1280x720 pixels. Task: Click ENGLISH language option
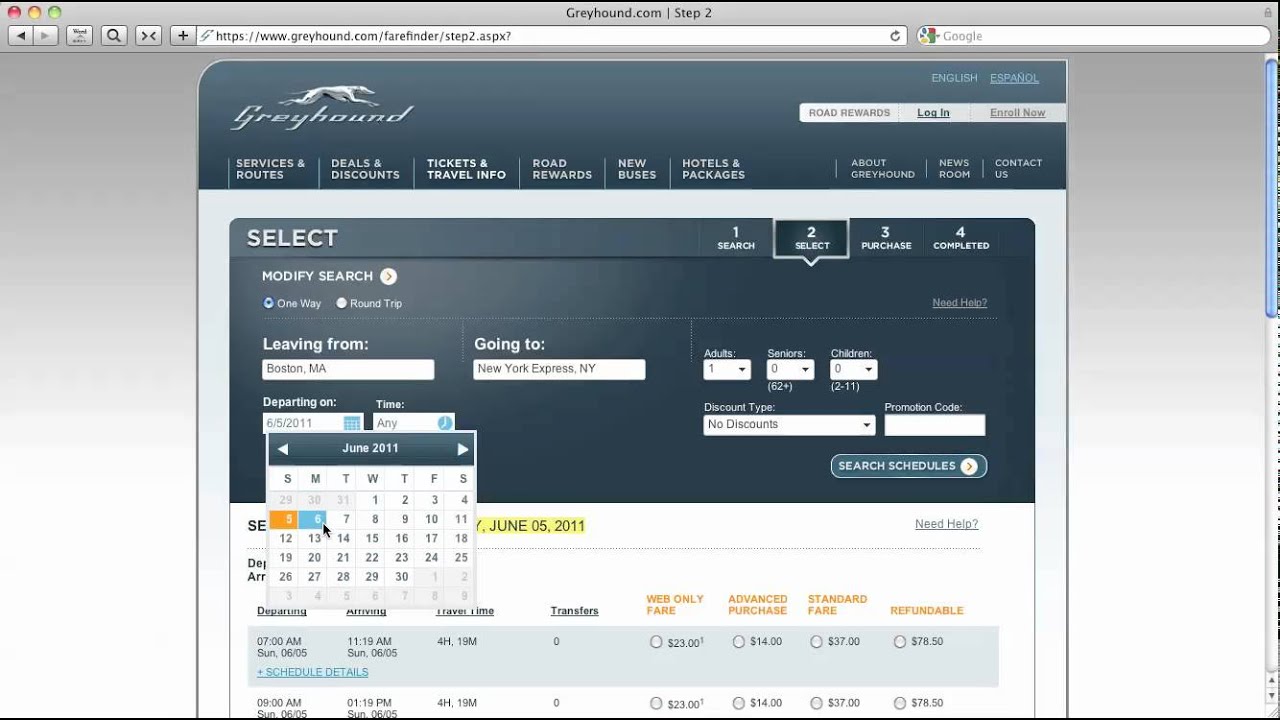(954, 78)
